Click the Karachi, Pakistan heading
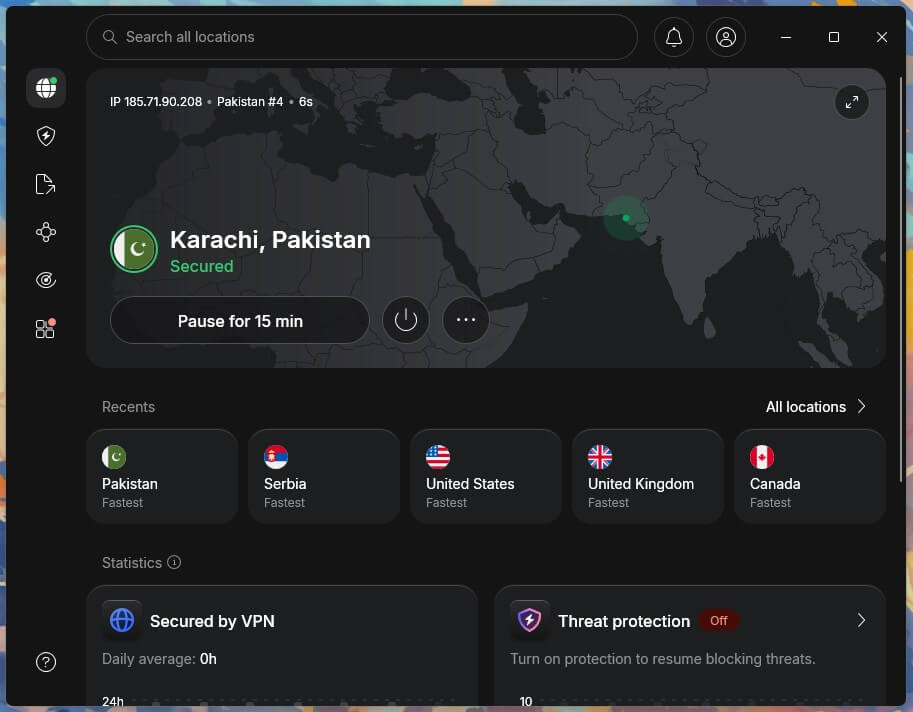This screenshot has width=913, height=712. point(270,240)
